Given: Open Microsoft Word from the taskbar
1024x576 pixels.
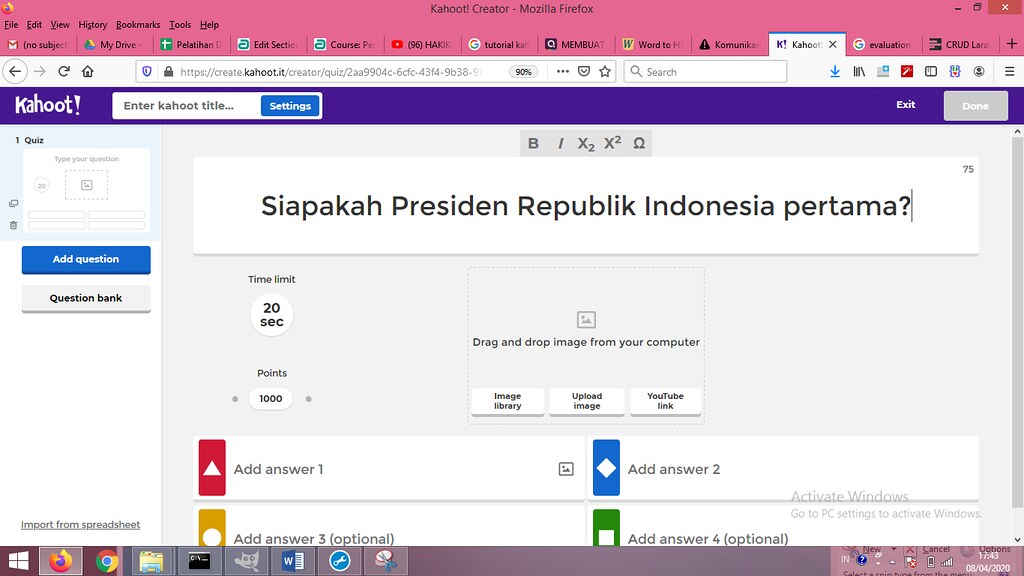Looking at the screenshot, I should point(293,561).
